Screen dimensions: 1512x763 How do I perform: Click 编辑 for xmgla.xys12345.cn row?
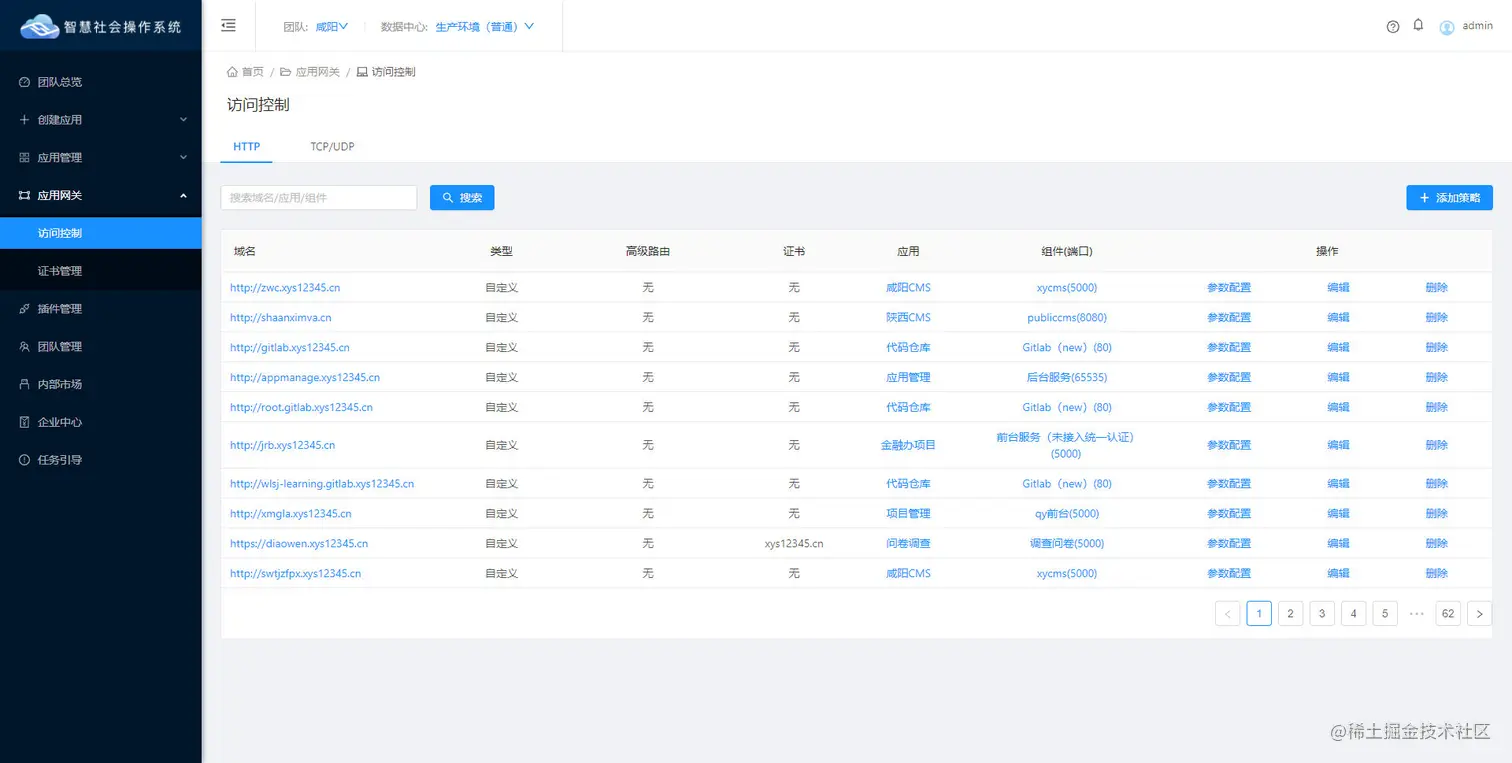[x=1338, y=514]
